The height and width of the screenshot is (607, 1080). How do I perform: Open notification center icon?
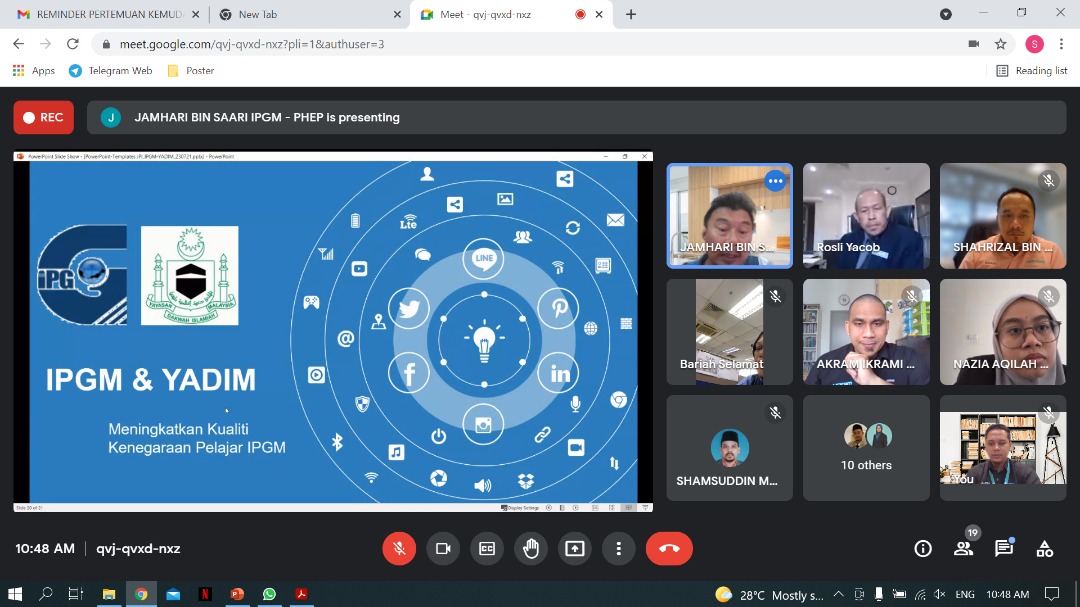[1052, 594]
